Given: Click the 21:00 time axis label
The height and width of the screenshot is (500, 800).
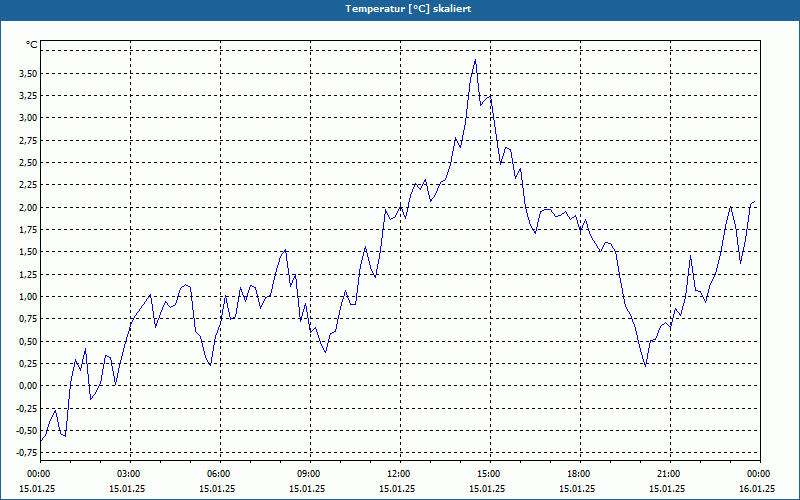Looking at the screenshot, I should pos(670,474).
